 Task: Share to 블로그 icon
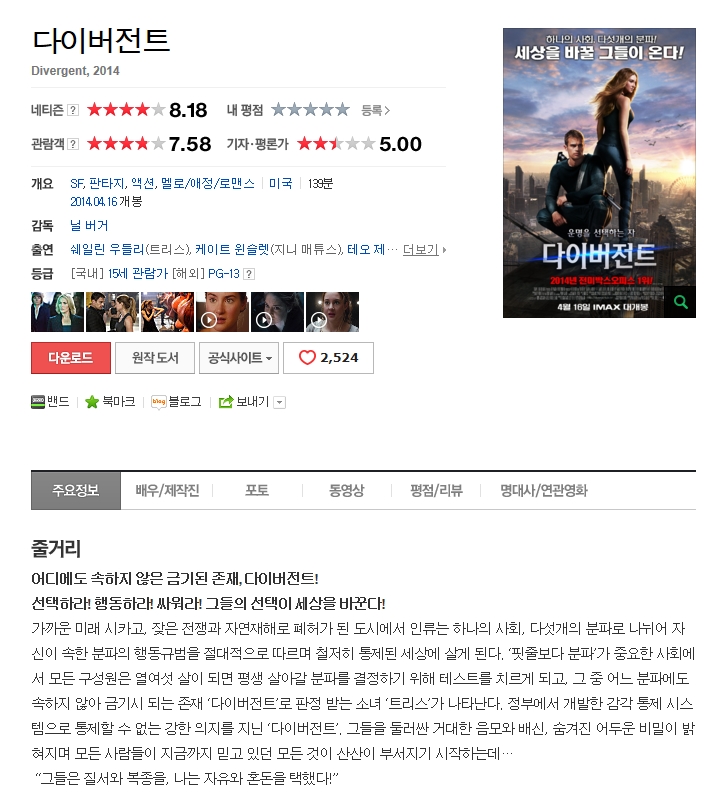159,402
